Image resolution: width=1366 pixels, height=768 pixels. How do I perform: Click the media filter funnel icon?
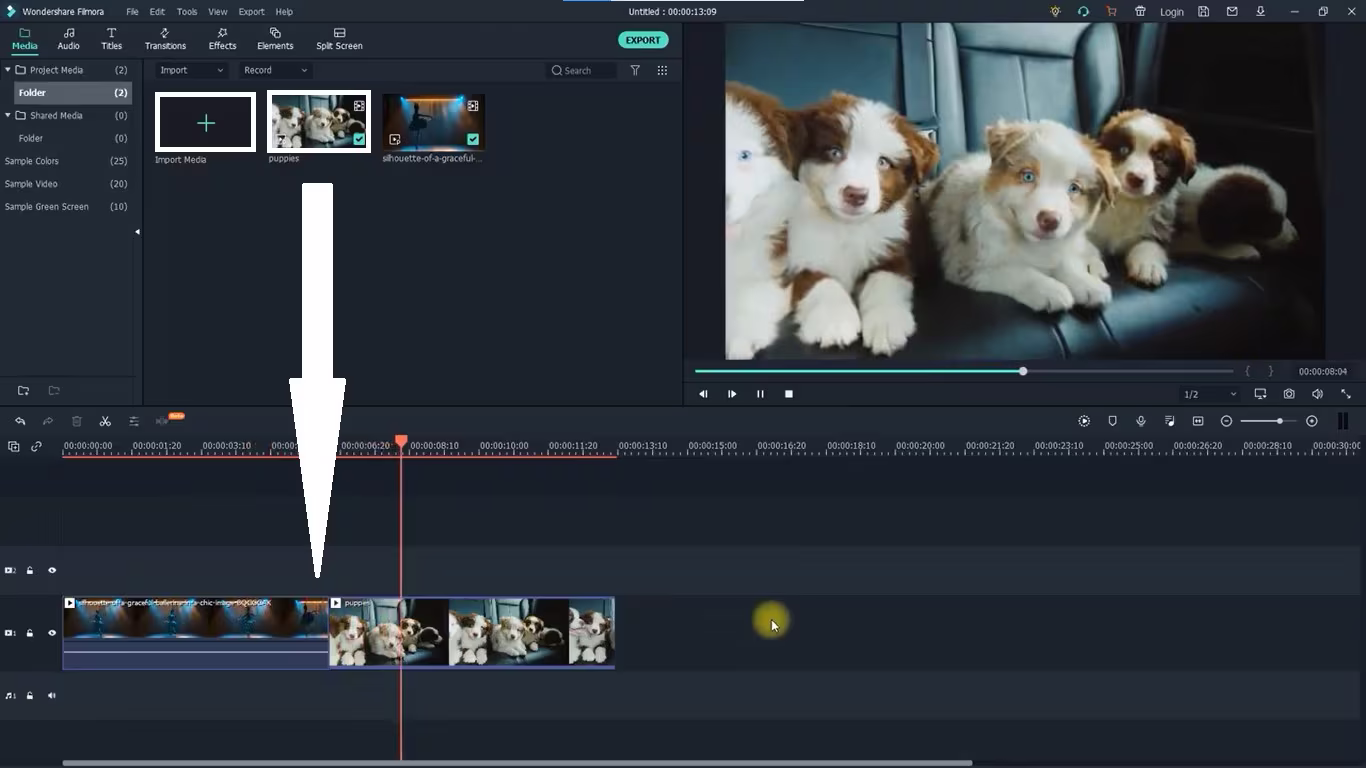pos(635,70)
